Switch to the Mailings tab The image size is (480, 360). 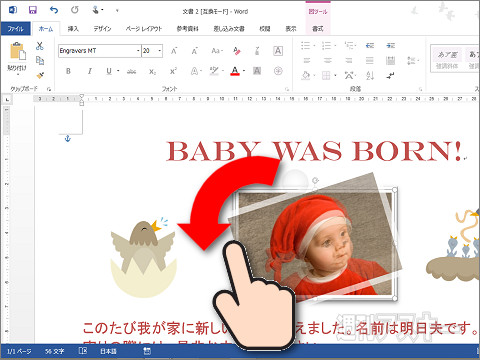point(229,29)
